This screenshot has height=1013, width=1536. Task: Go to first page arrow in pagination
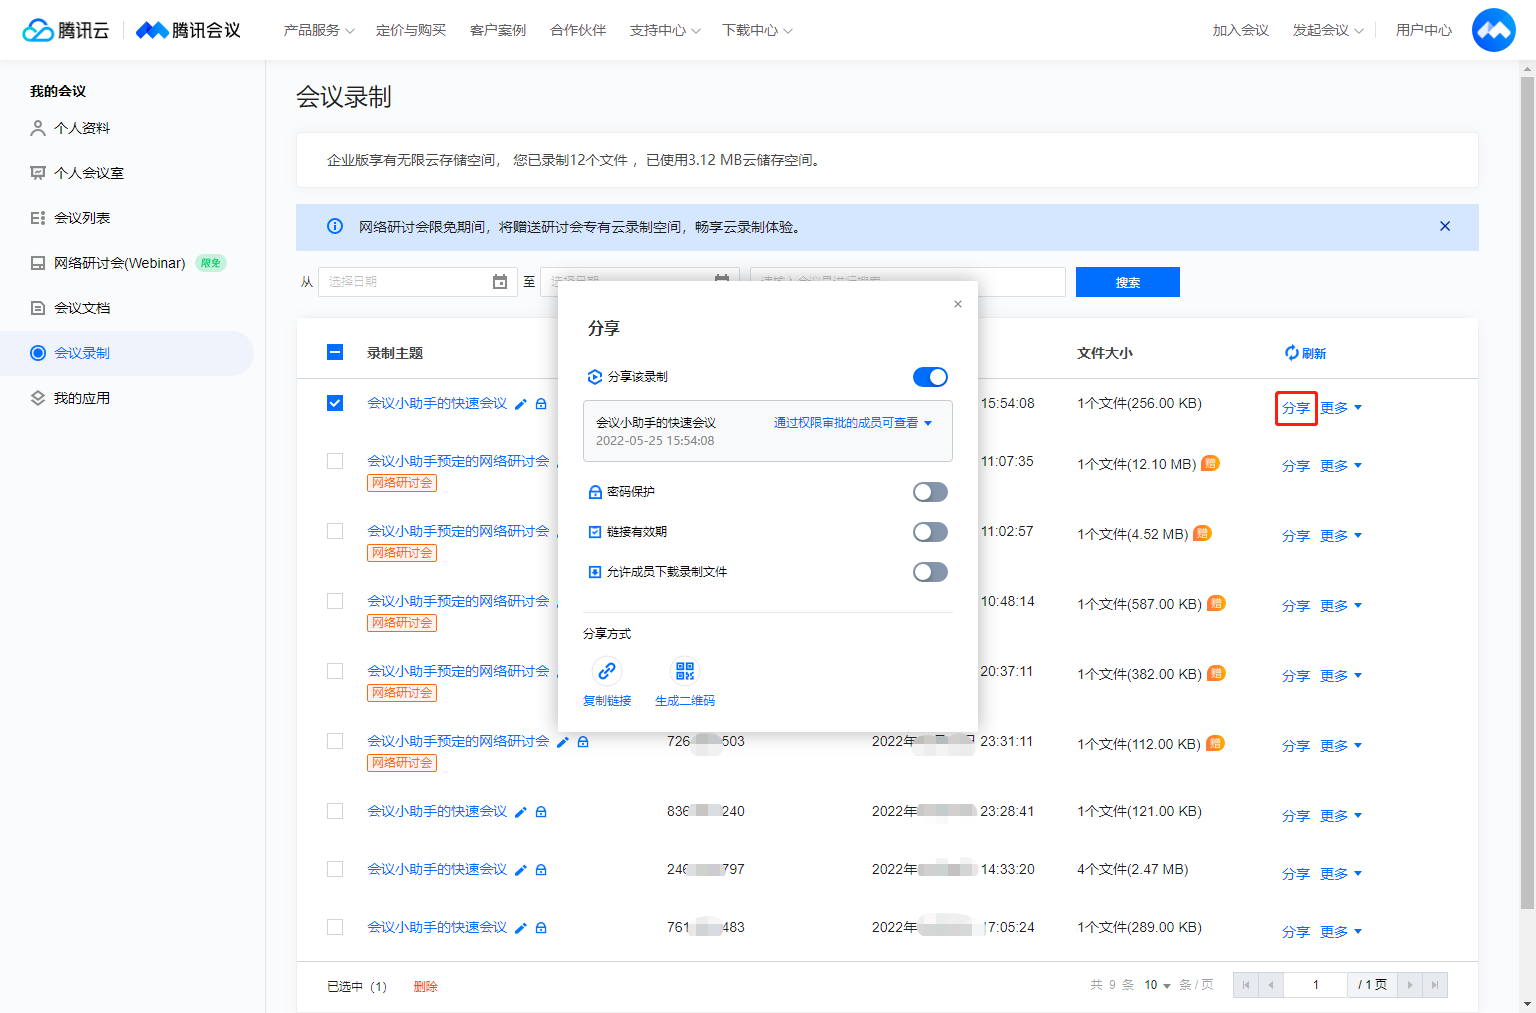[x=1246, y=985]
